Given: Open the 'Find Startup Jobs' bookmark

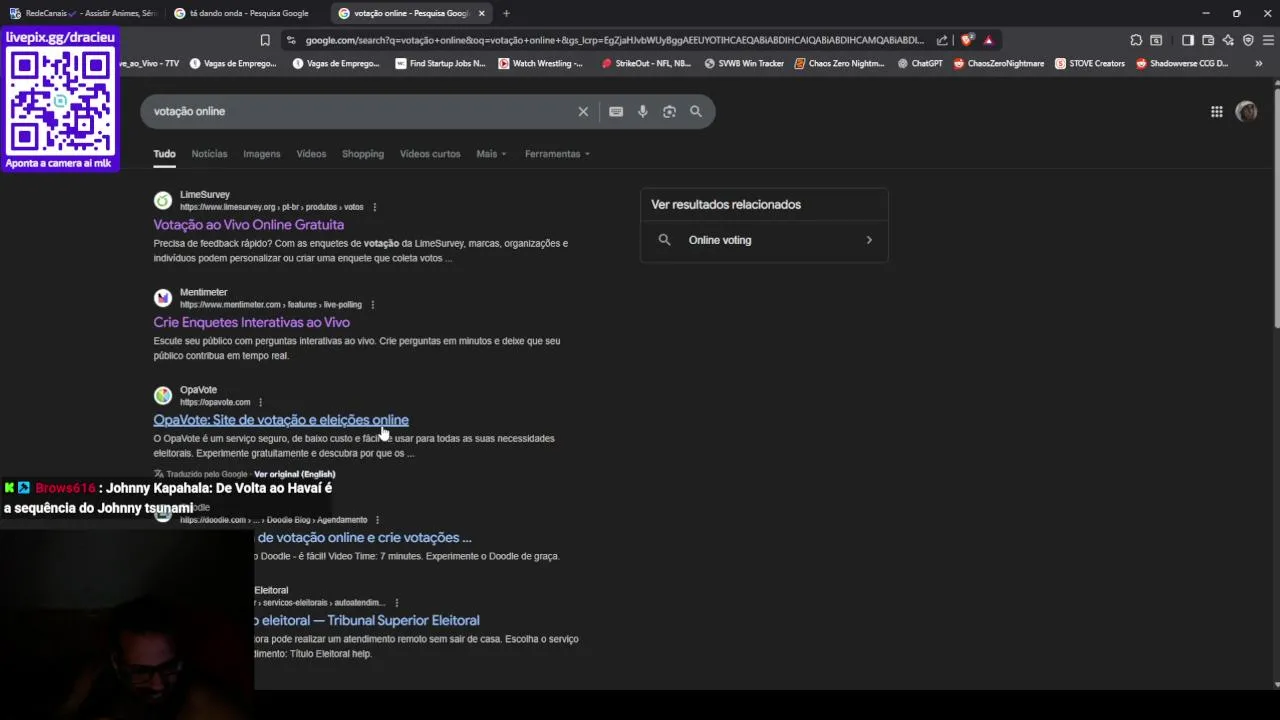Looking at the screenshot, I should tap(440, 63).
